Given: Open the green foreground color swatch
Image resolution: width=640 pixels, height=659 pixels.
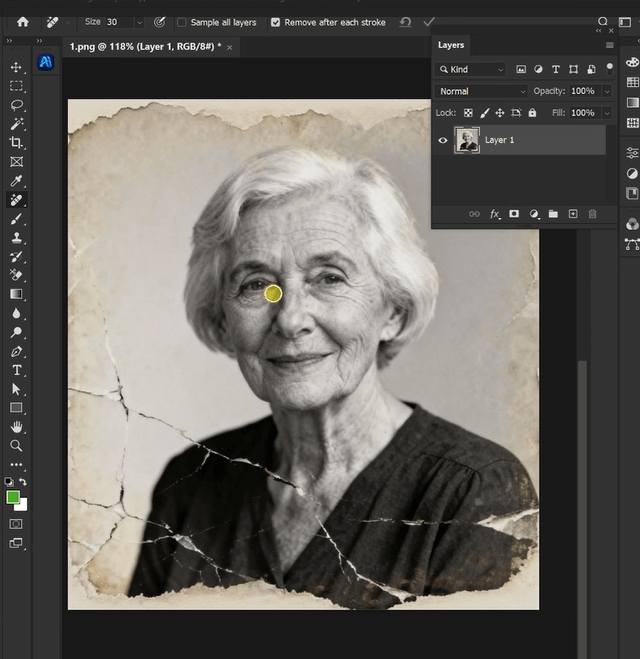Looking at the screenshot, I should click(13, 497).
